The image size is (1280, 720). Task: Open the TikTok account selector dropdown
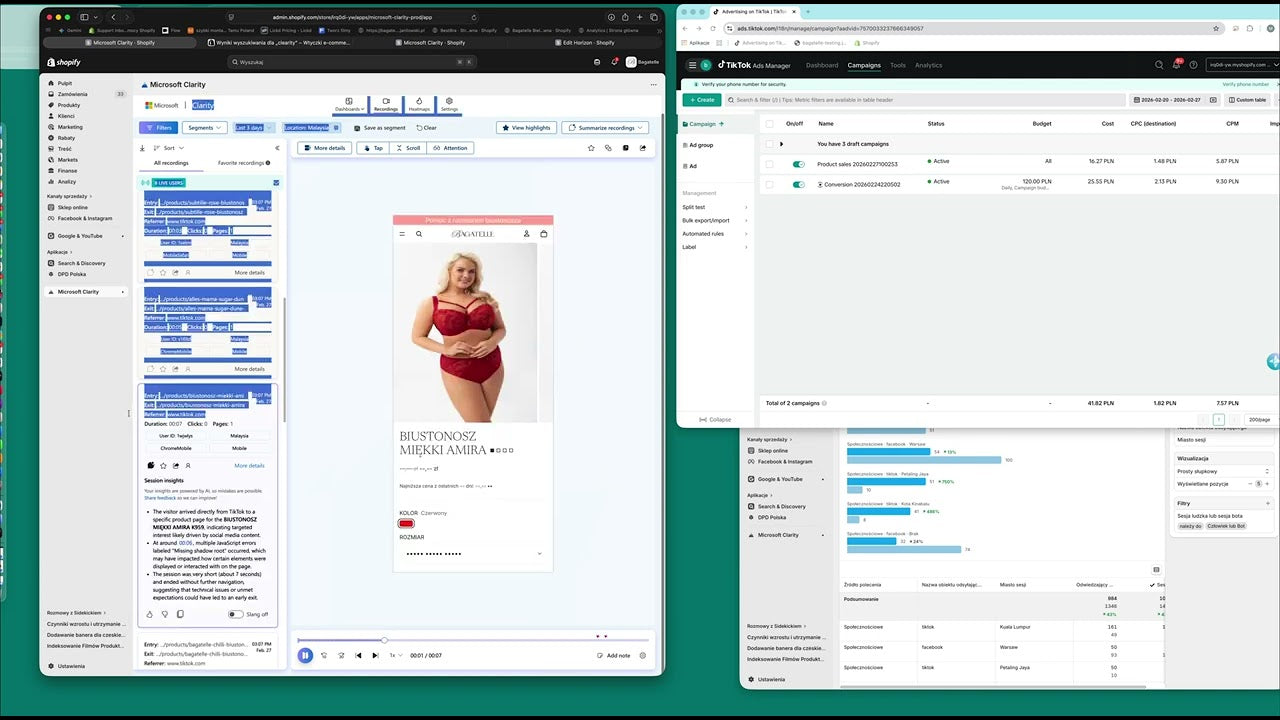click(x=1243, y=65)
